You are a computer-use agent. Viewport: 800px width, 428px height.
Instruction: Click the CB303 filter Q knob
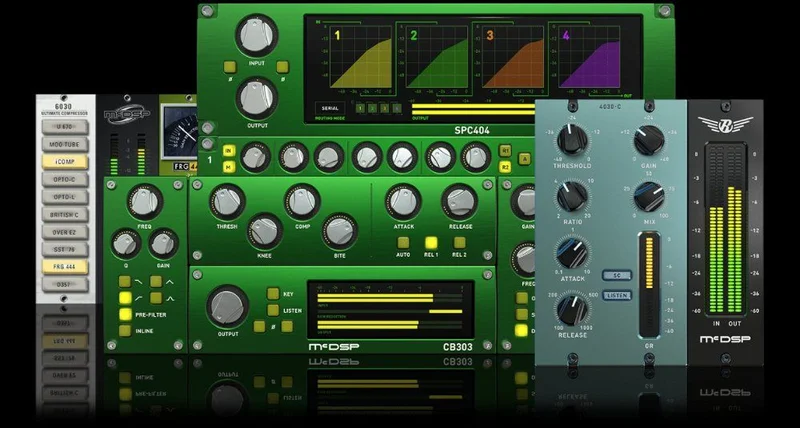tap(126, 243)
